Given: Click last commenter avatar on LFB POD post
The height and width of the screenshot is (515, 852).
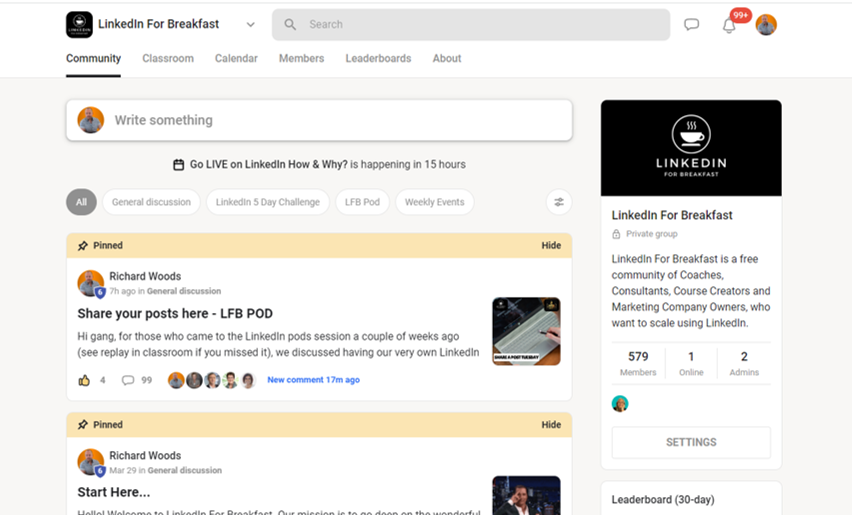Looking at the screenshot, I should coord(248,380).
